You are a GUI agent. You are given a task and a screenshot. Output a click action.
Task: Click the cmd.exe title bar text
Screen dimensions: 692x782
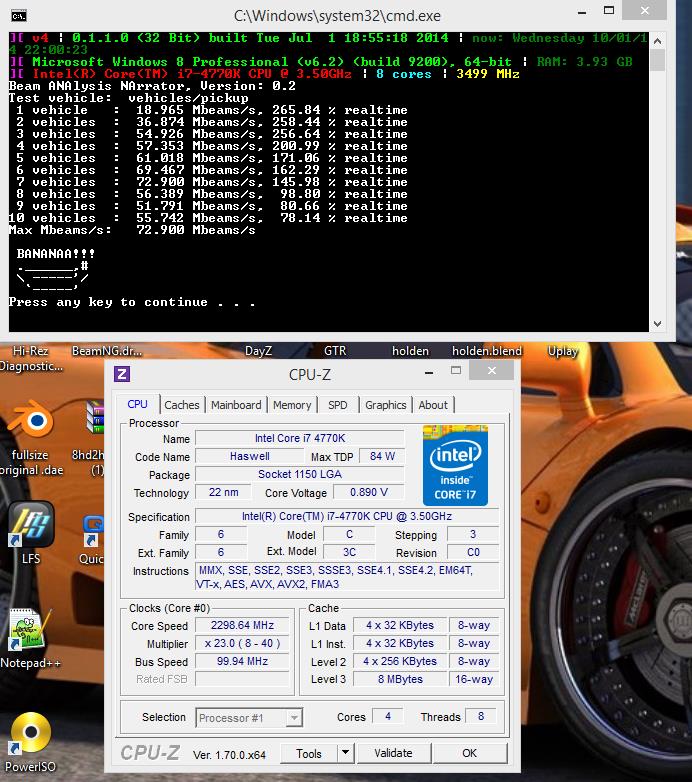tap(337, 16)
